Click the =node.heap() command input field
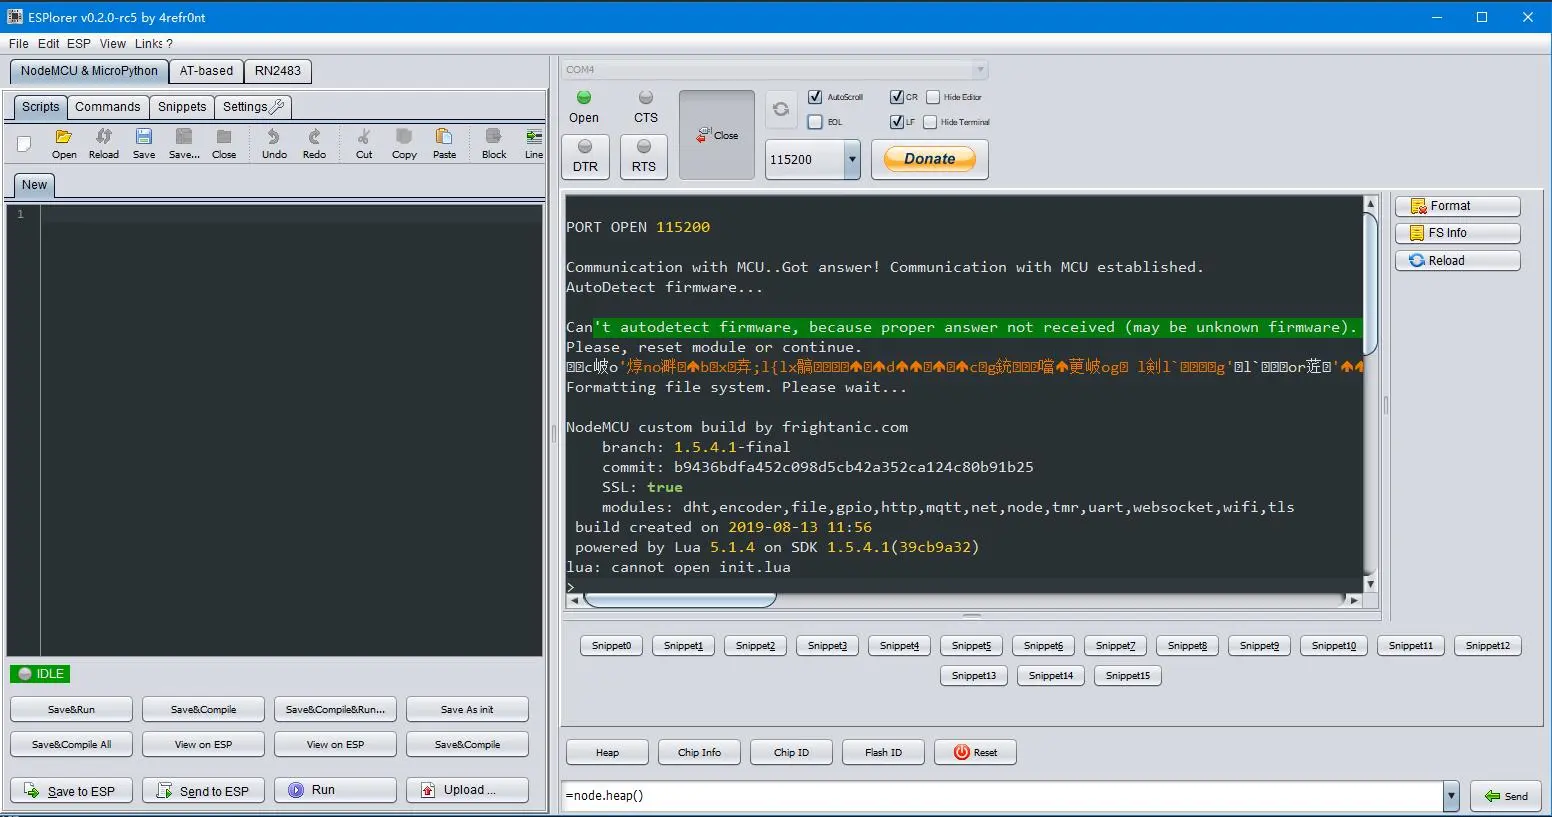The width and height of the screenshot is (1552, 817). pos(1000,796)
